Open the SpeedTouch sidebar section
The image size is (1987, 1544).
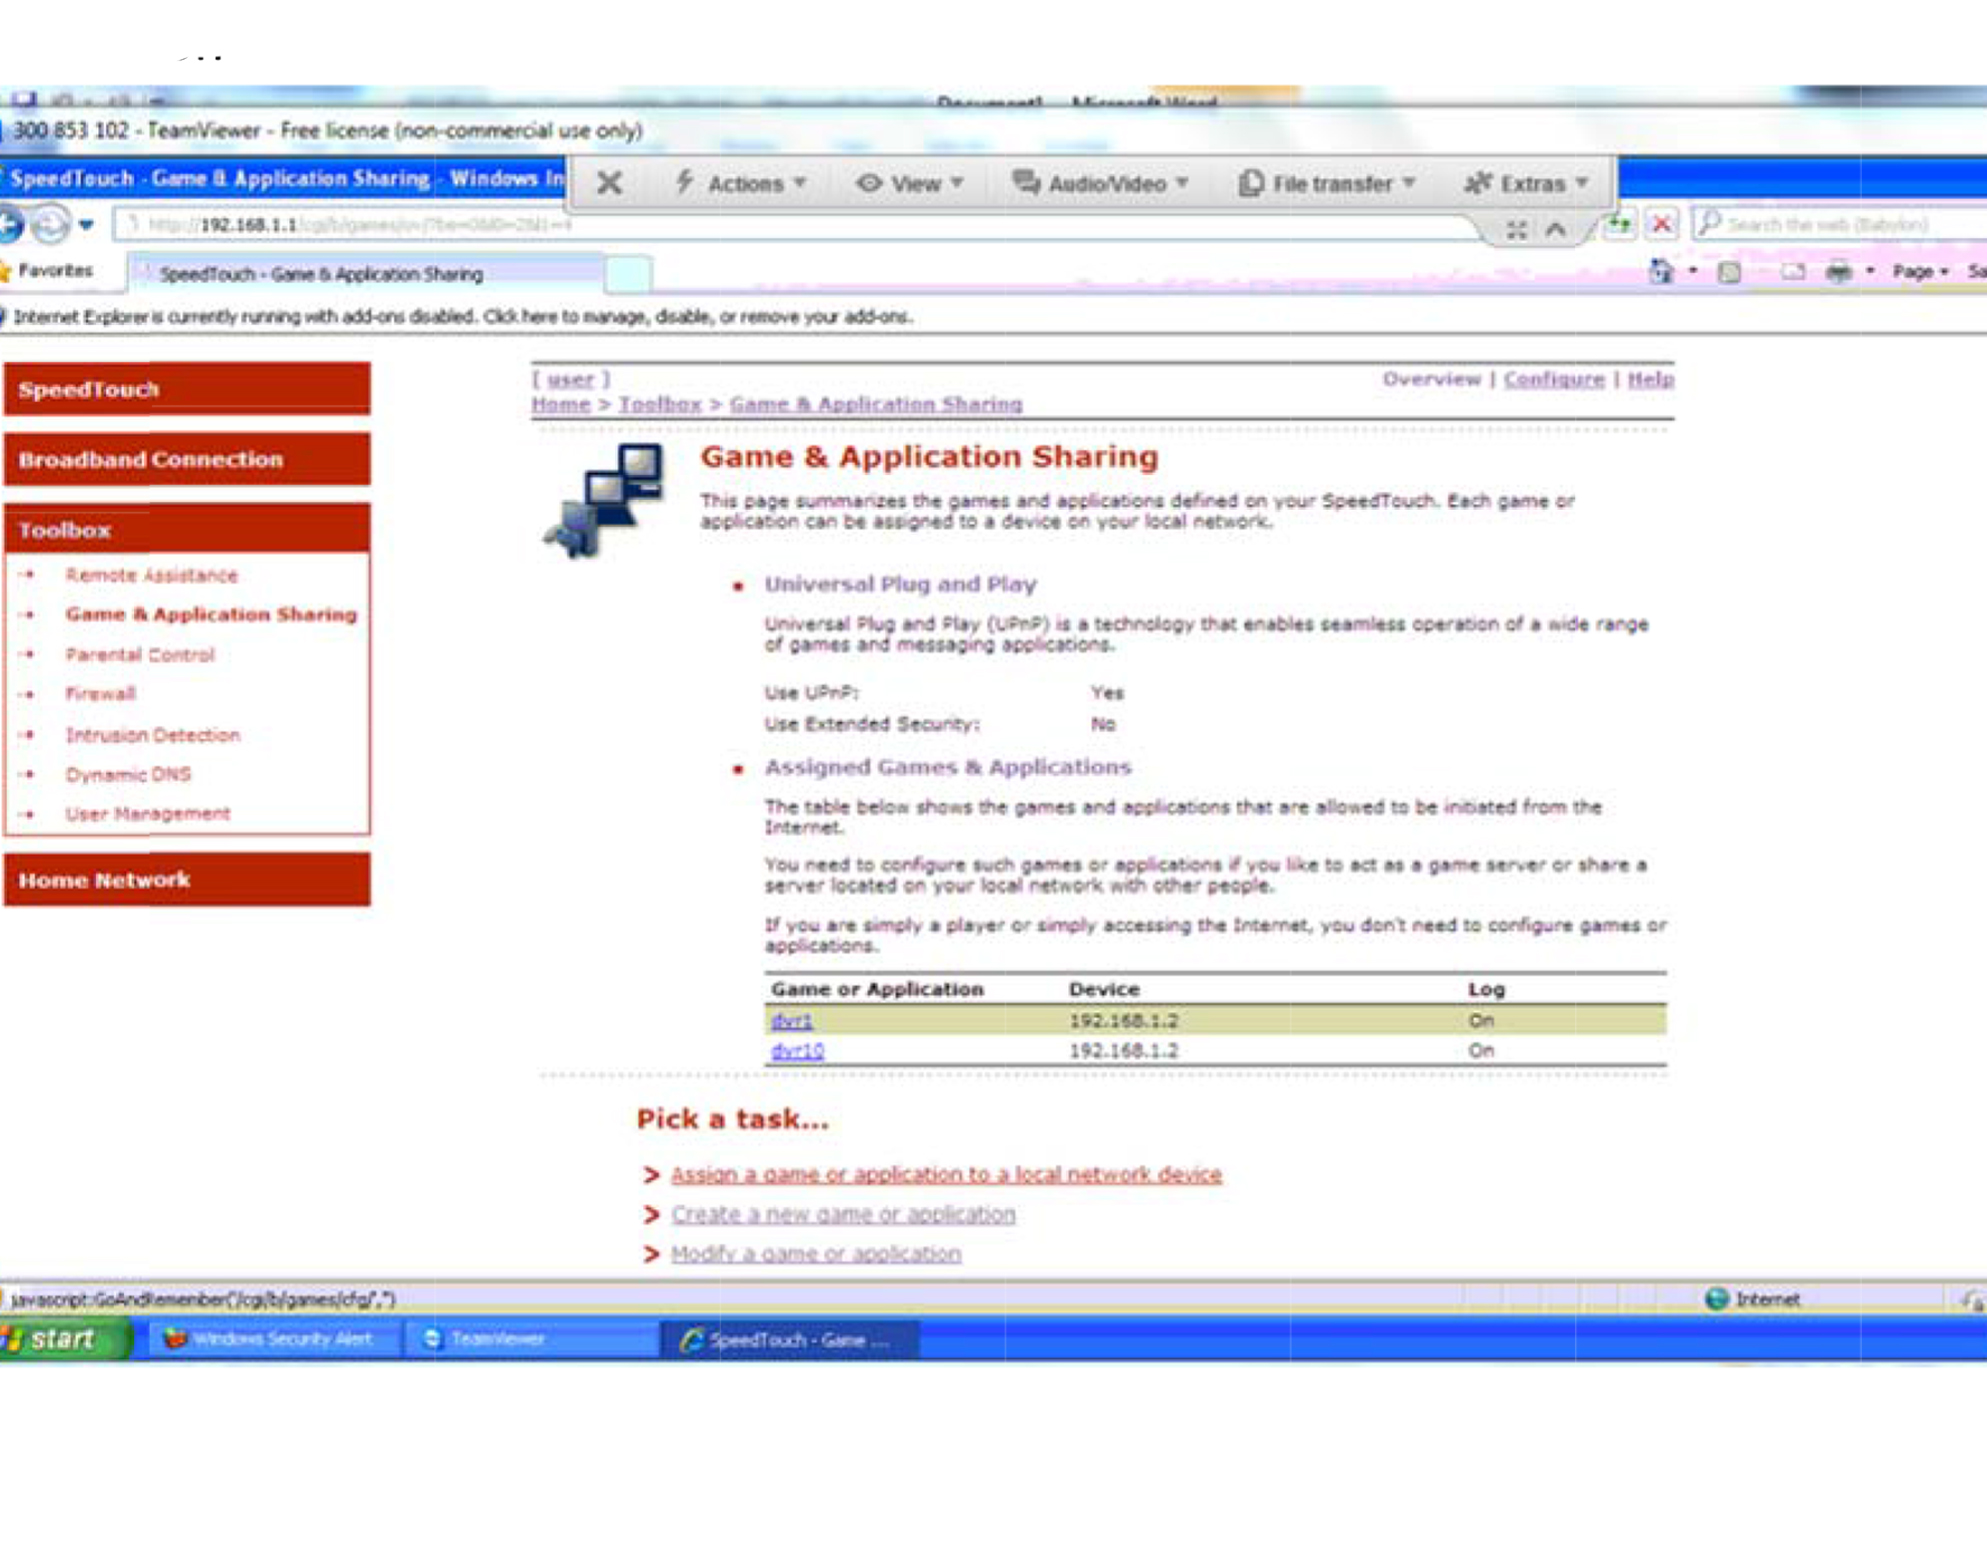point(187,389)
